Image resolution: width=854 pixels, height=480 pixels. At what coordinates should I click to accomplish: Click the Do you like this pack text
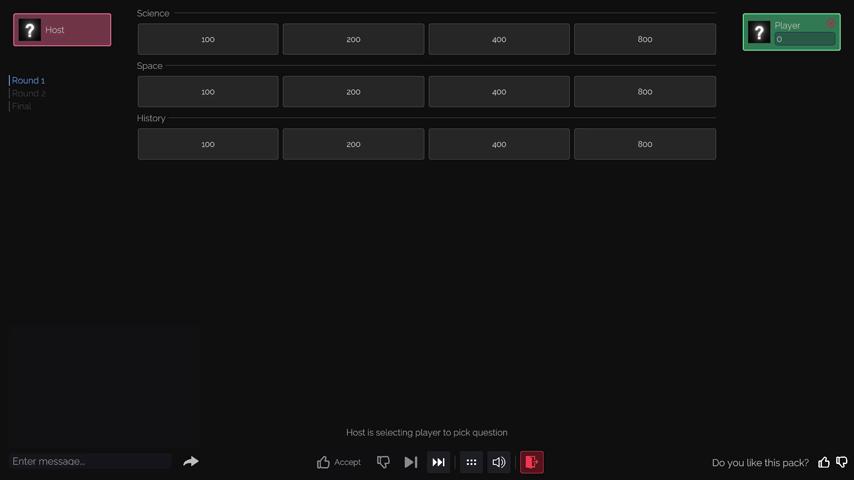760,463
